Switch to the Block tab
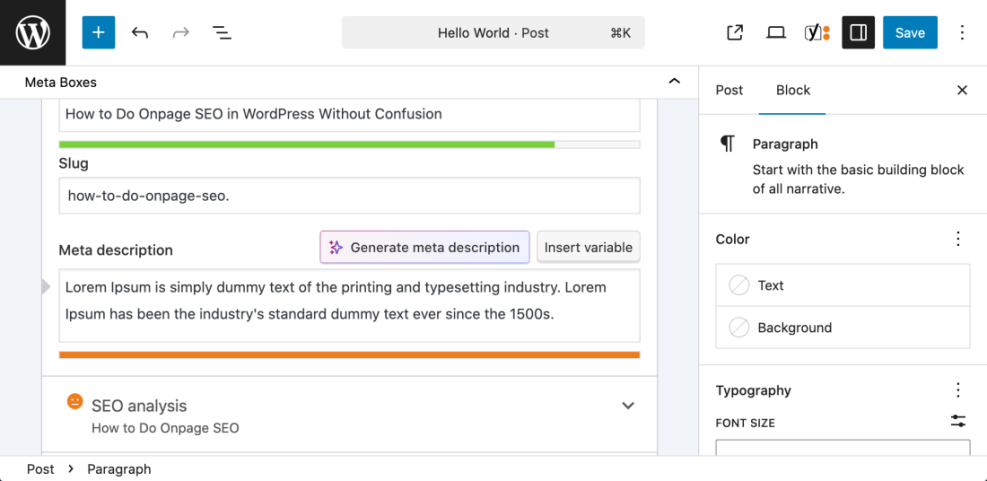The height and width of the screenshot is (481, 987). [x=792, y=90]
